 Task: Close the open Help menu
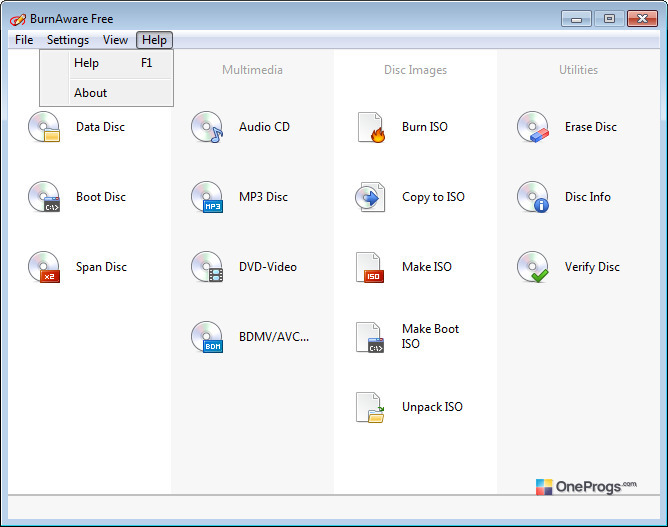tap(154, 40)
